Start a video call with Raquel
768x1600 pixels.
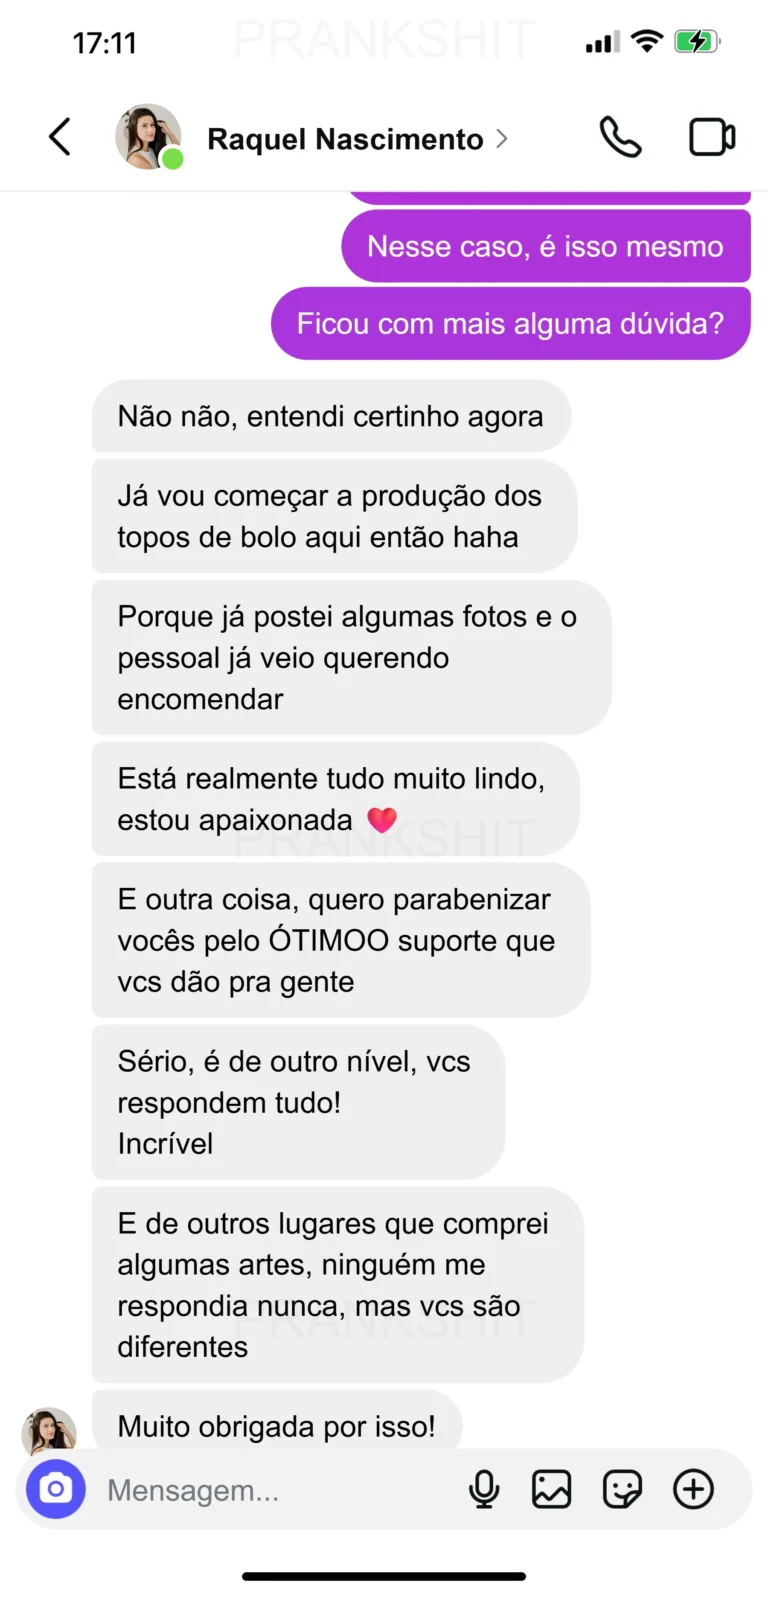[712, 138]
